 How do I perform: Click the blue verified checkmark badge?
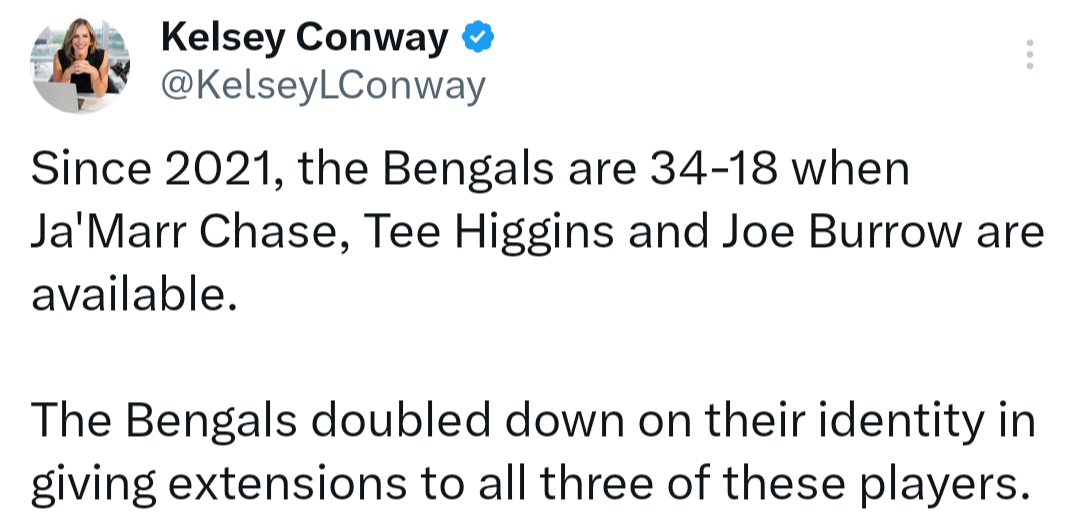pos(477,39)
